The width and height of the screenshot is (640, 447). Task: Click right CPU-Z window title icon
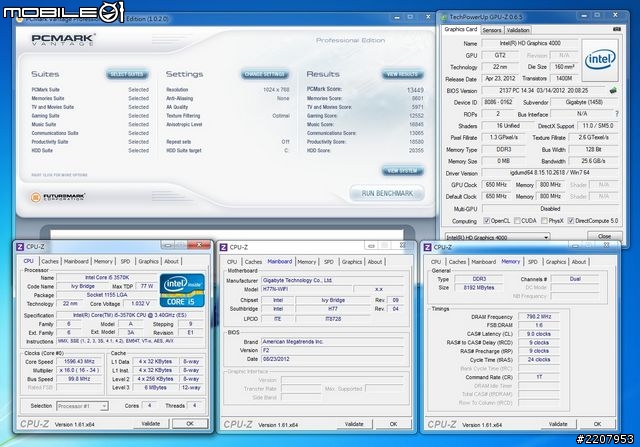(x=427, y=247)
